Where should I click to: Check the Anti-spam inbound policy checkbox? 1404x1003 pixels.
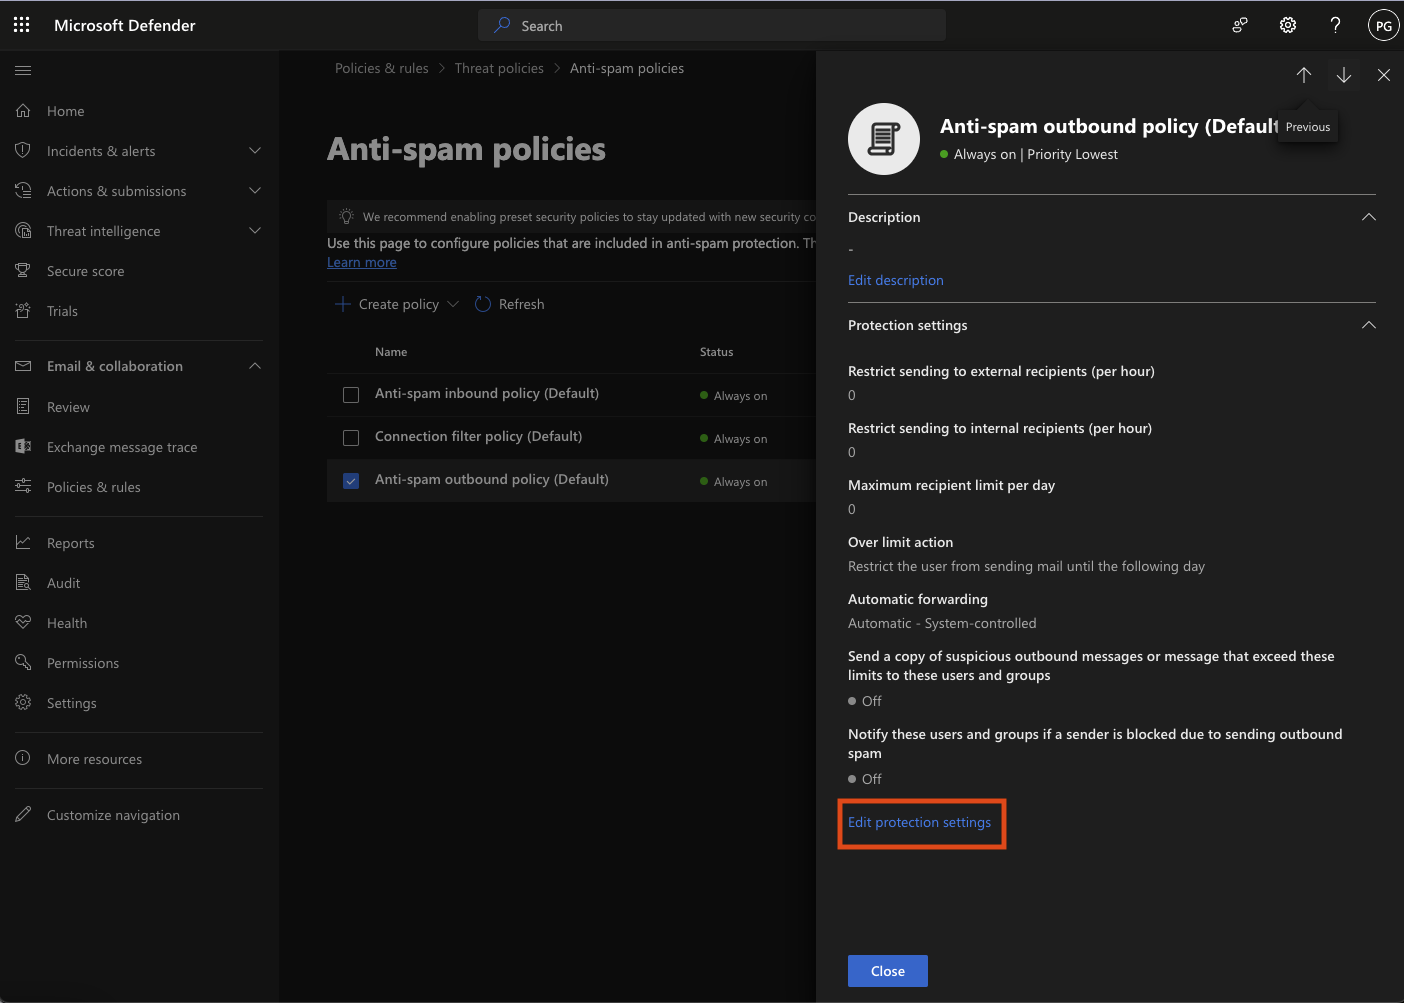click(351, 395)
